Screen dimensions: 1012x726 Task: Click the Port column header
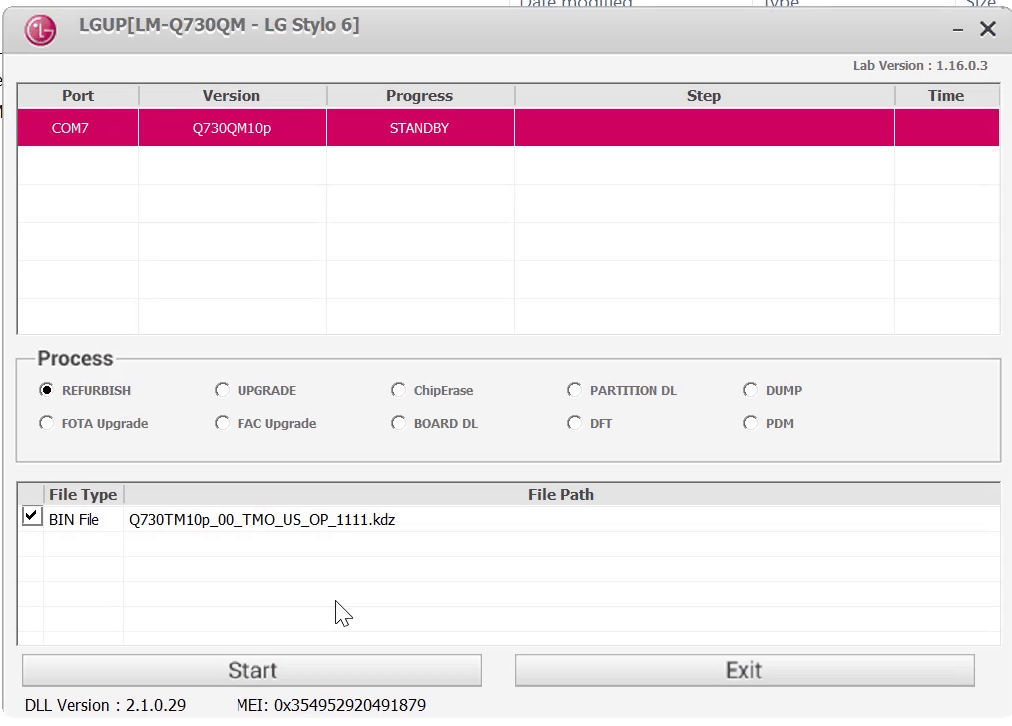tap(77, 95)
